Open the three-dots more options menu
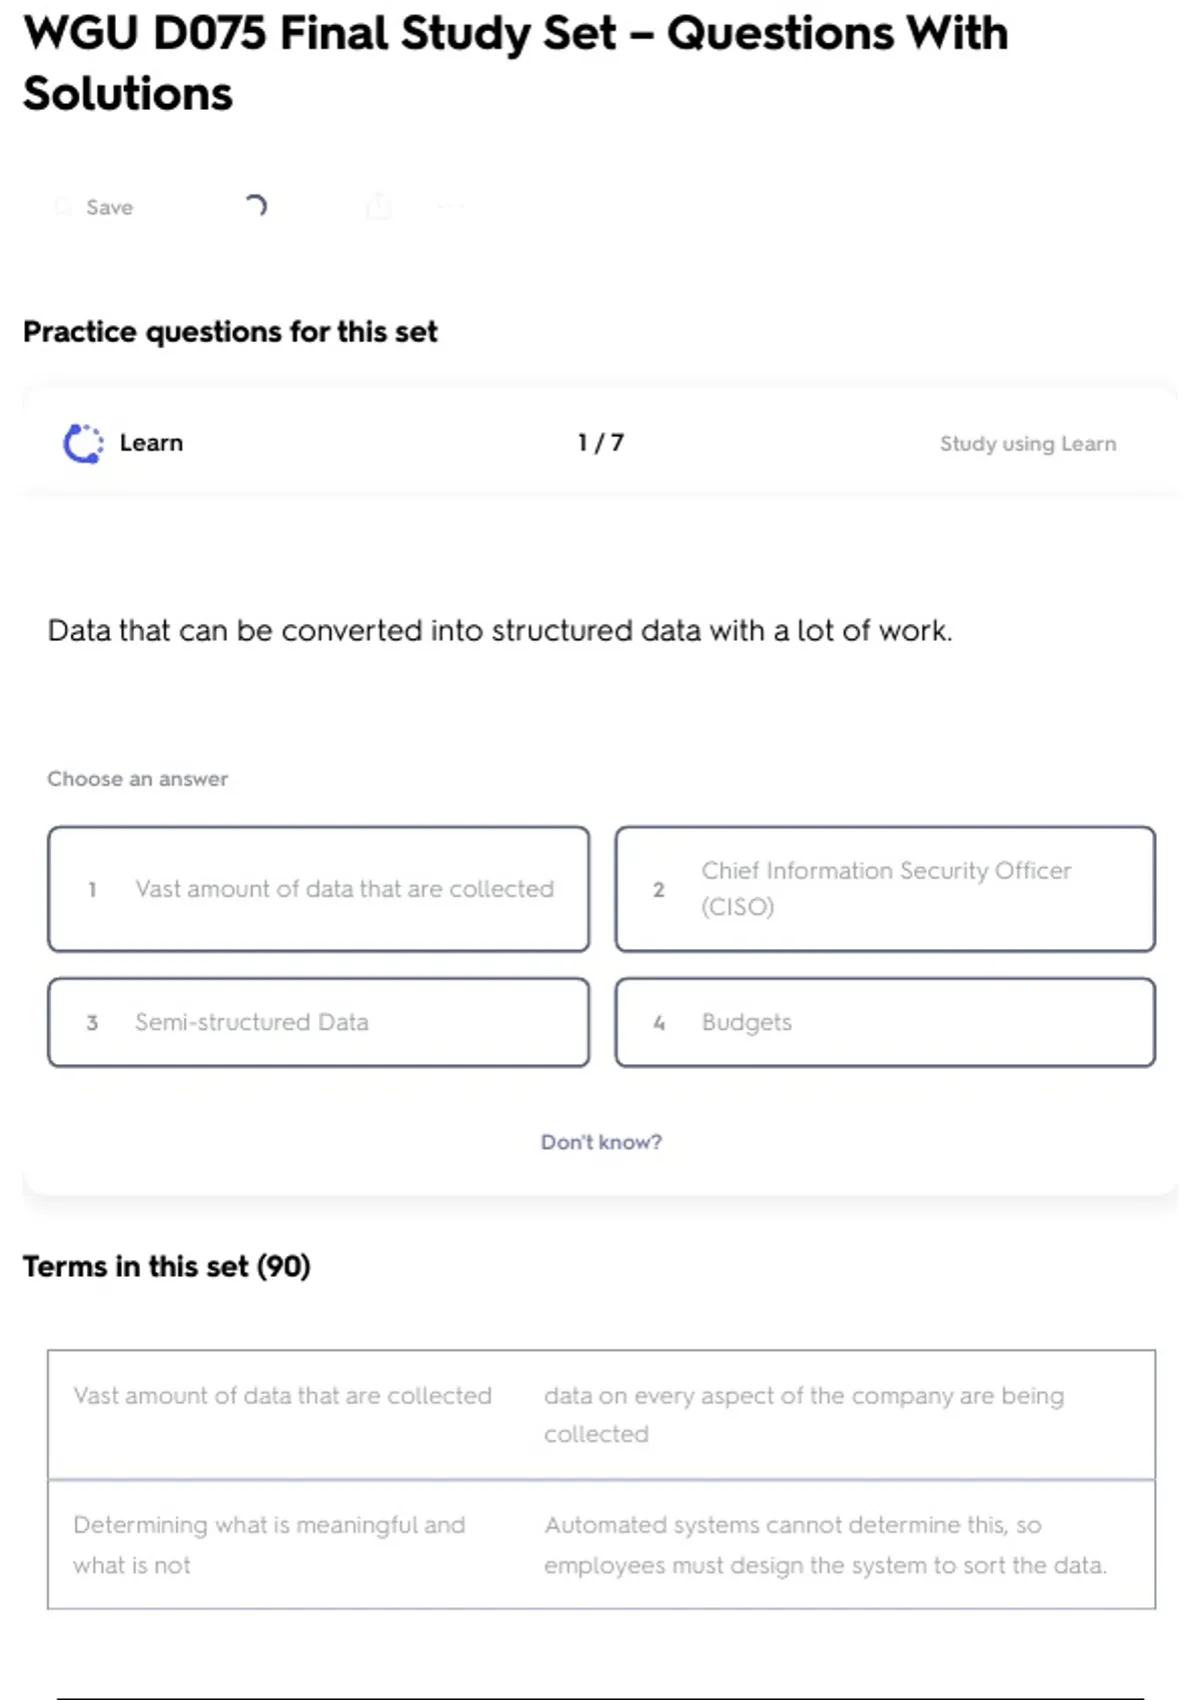 pyautogui.click(x=451, y=207)
